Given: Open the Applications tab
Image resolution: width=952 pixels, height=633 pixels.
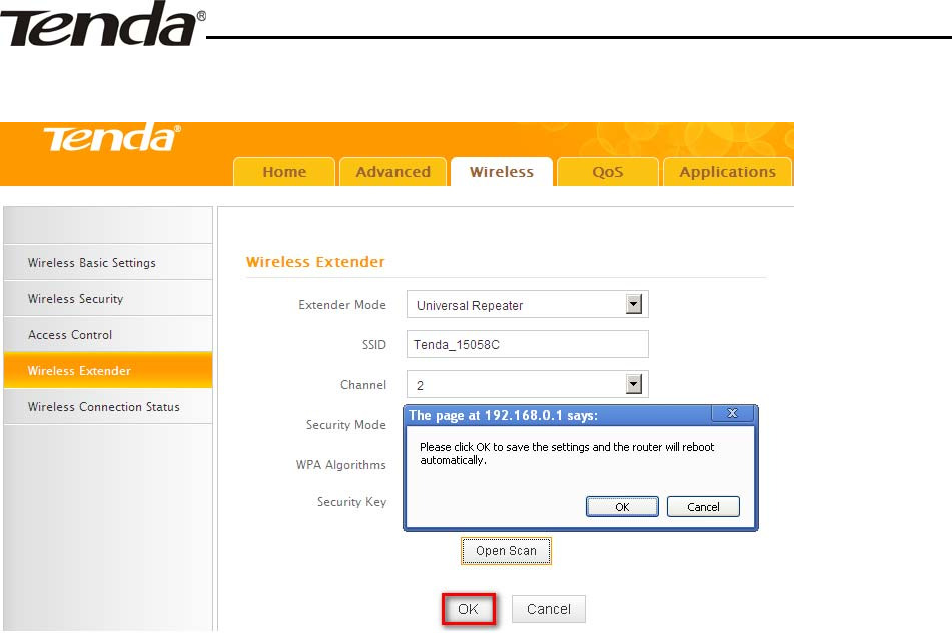Looking at the screenshot, I should click(727, 172).
